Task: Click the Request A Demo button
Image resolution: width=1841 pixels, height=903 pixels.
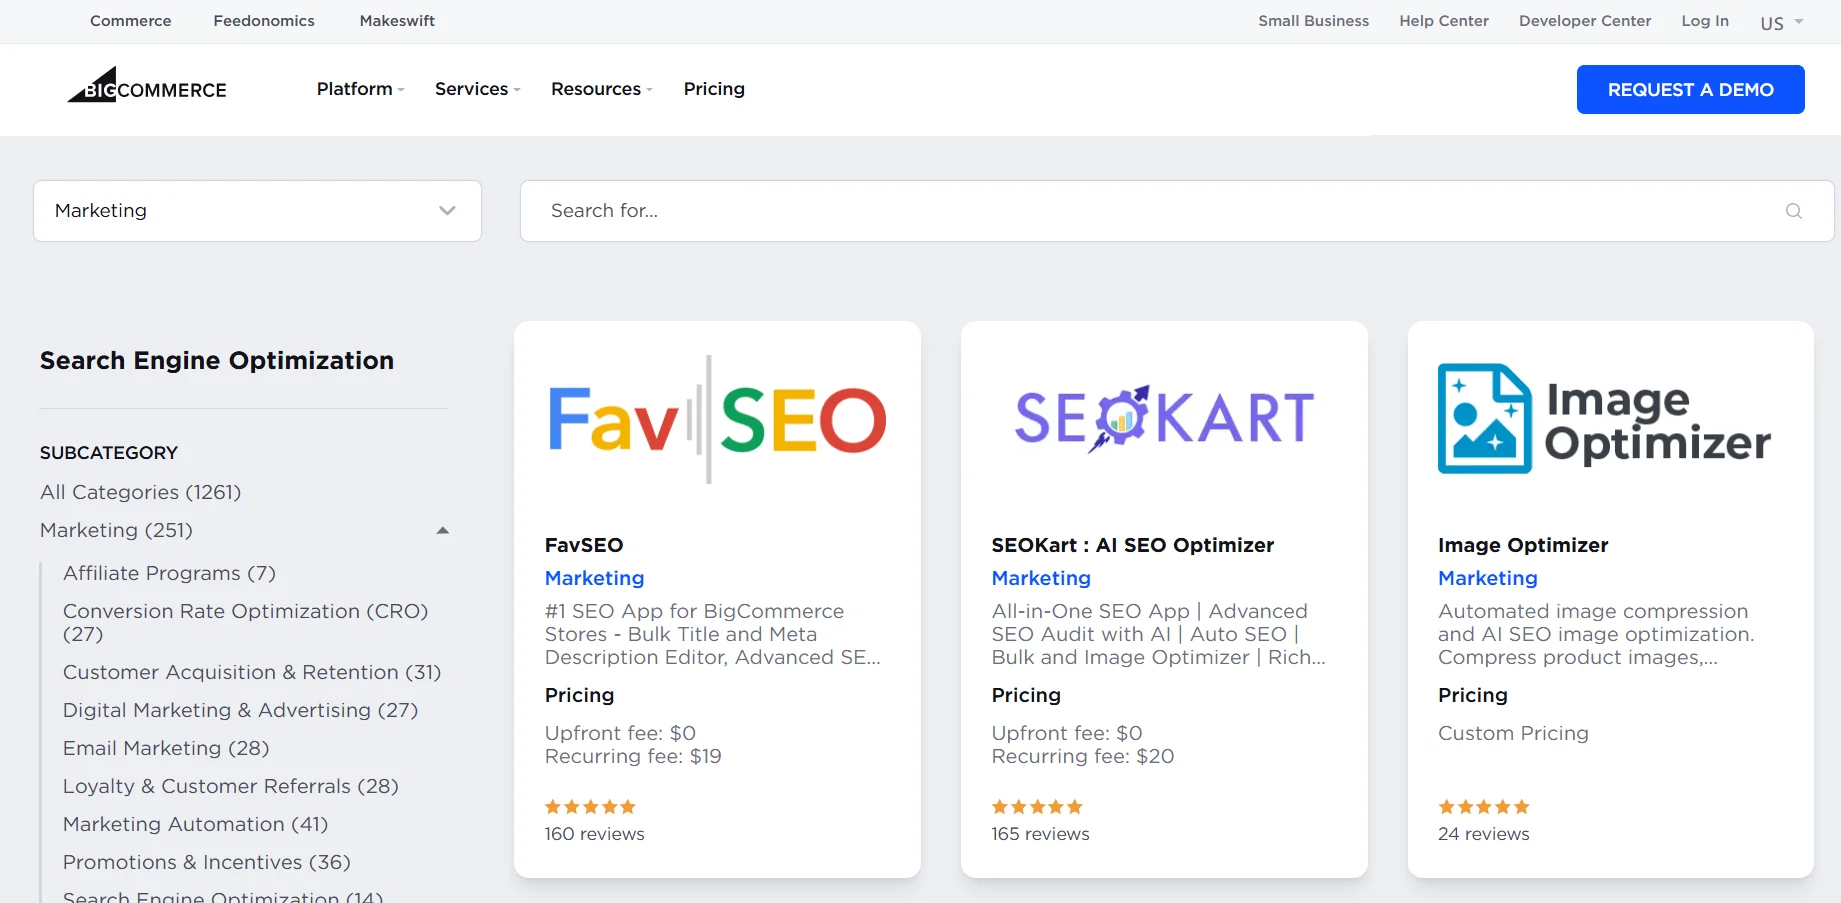Action: click(x=1690, y=89)
